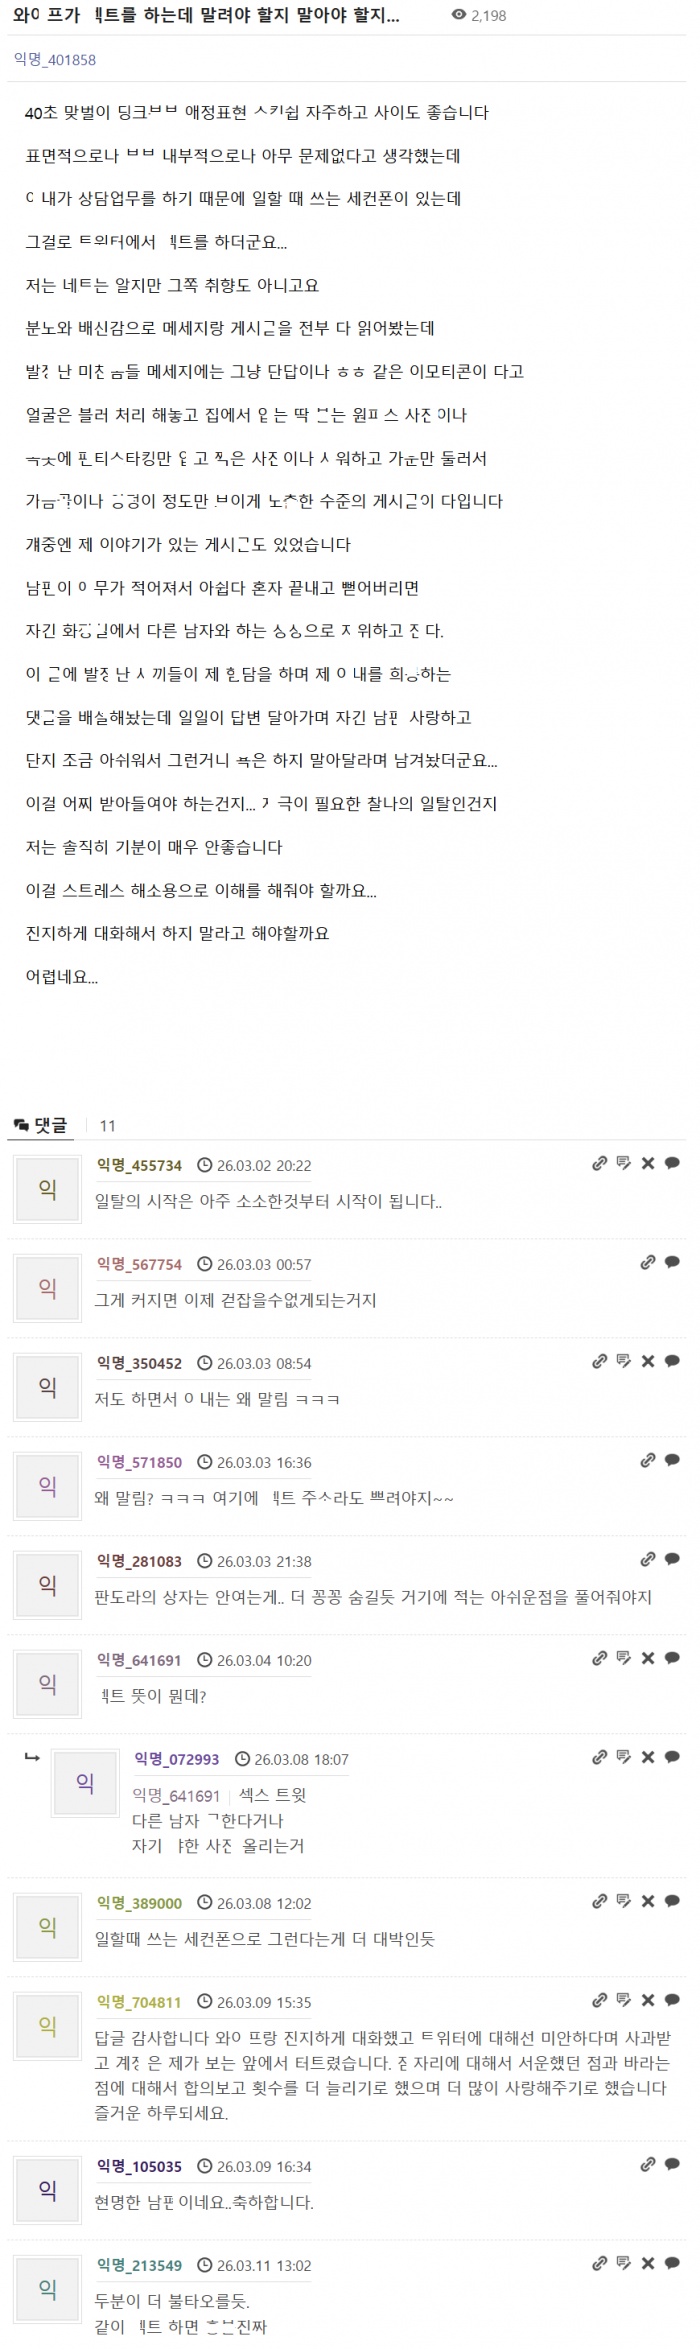Click username 익명_455734 in comments
The width and height of the screenshot is (700, 2349).
(139, 1165)
